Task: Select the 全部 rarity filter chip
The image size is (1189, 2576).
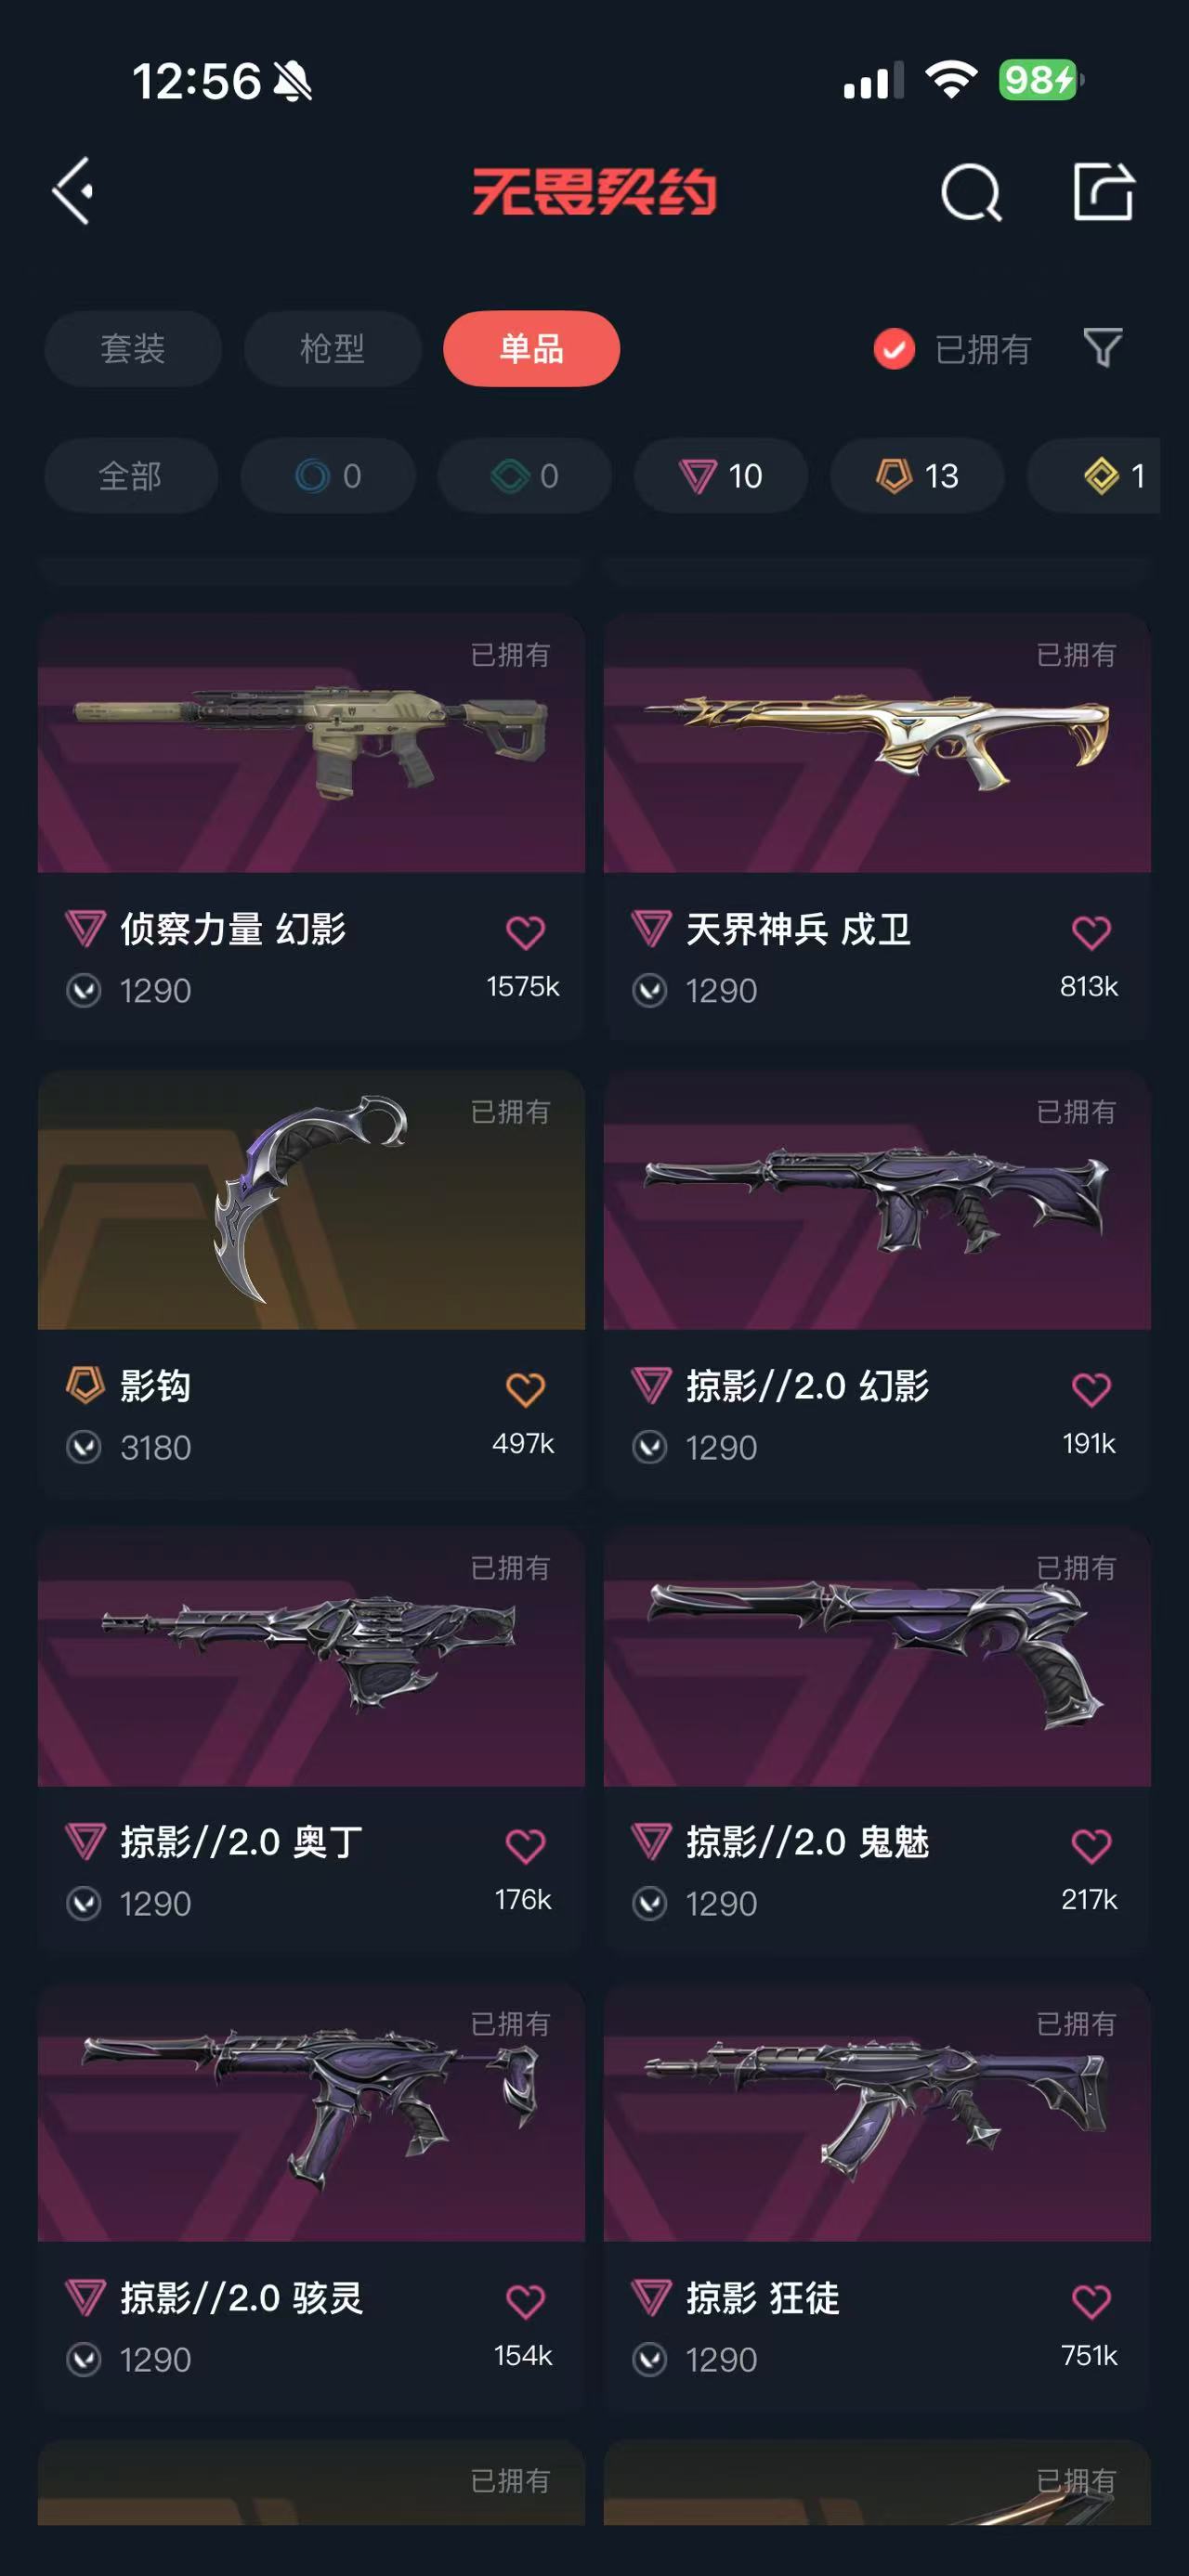Action: coord(131,476)
